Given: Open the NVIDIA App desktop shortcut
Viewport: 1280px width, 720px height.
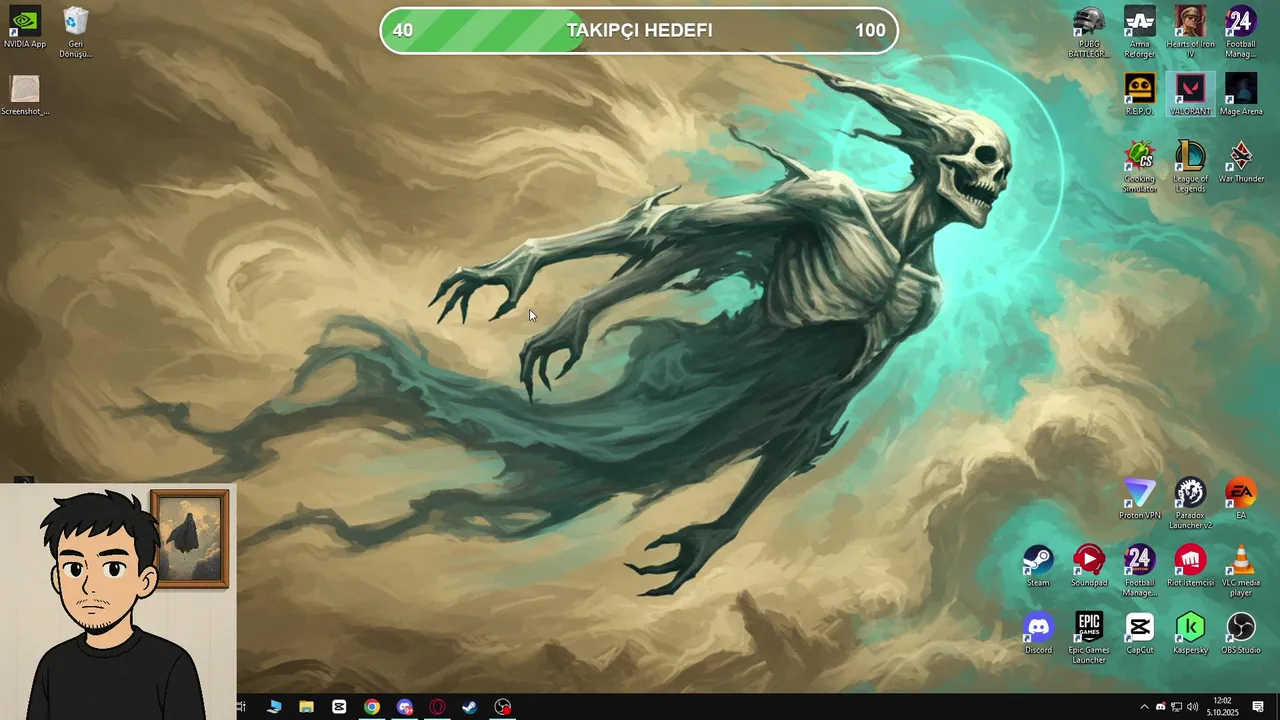Looking at the screenshot, I should coord(25,28).
